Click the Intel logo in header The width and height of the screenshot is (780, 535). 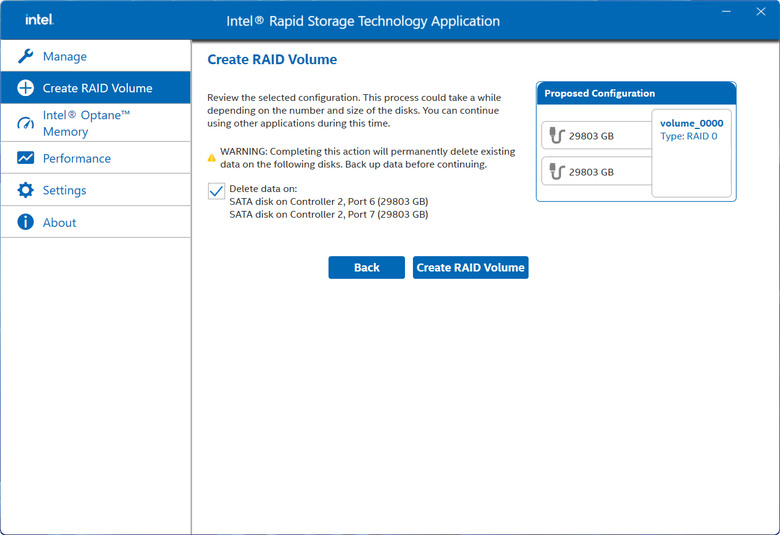click(39, 19)
